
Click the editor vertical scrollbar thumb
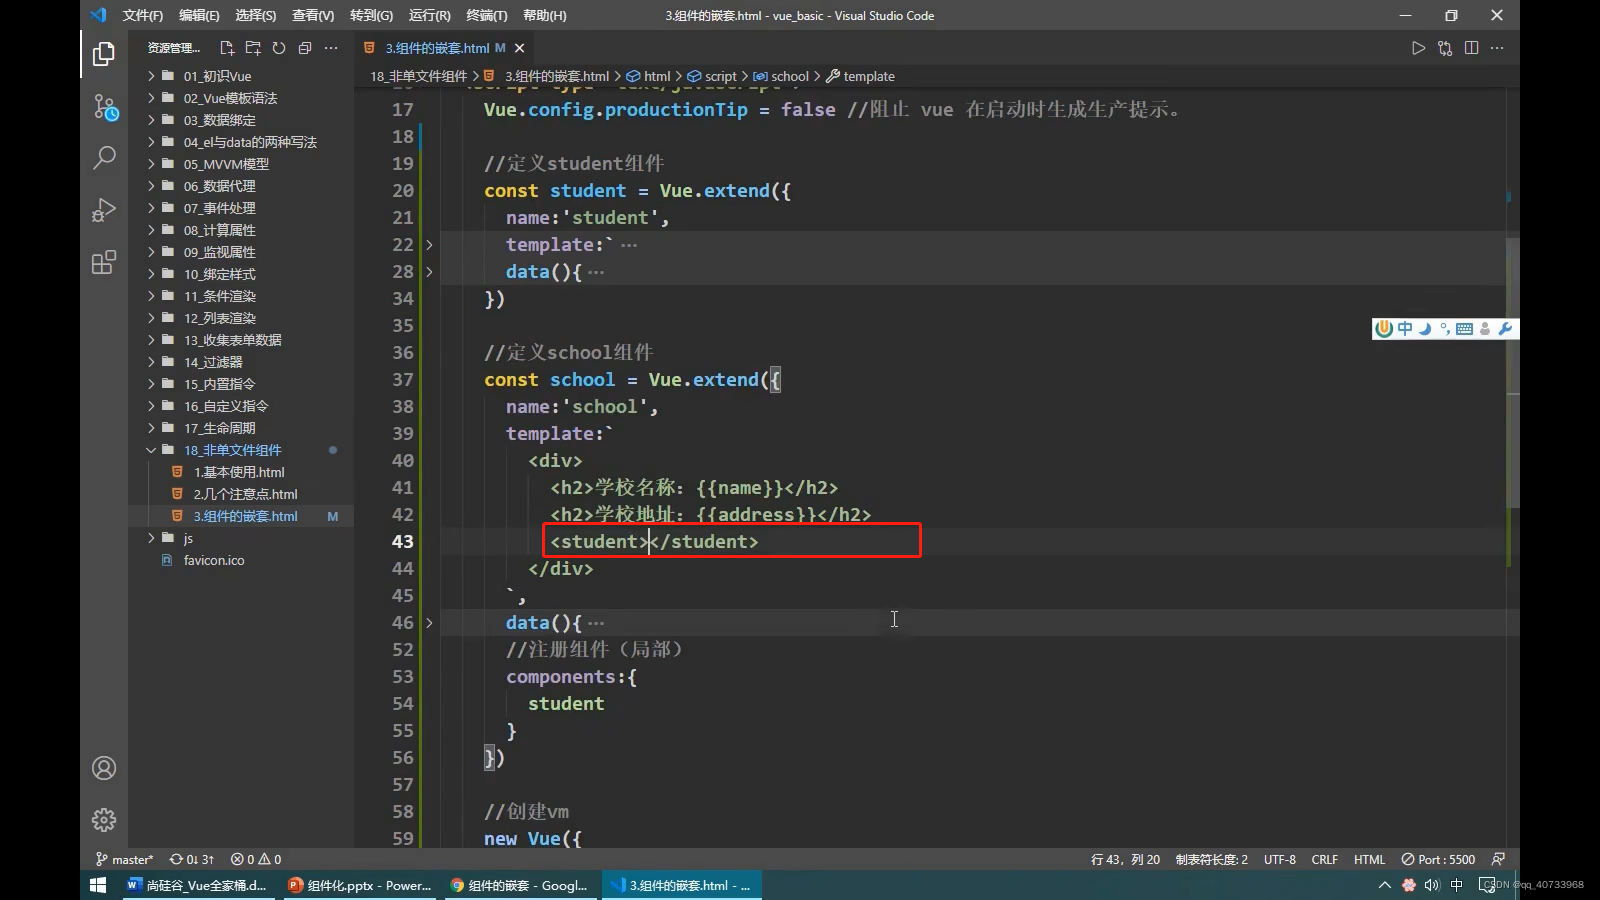1513,372
